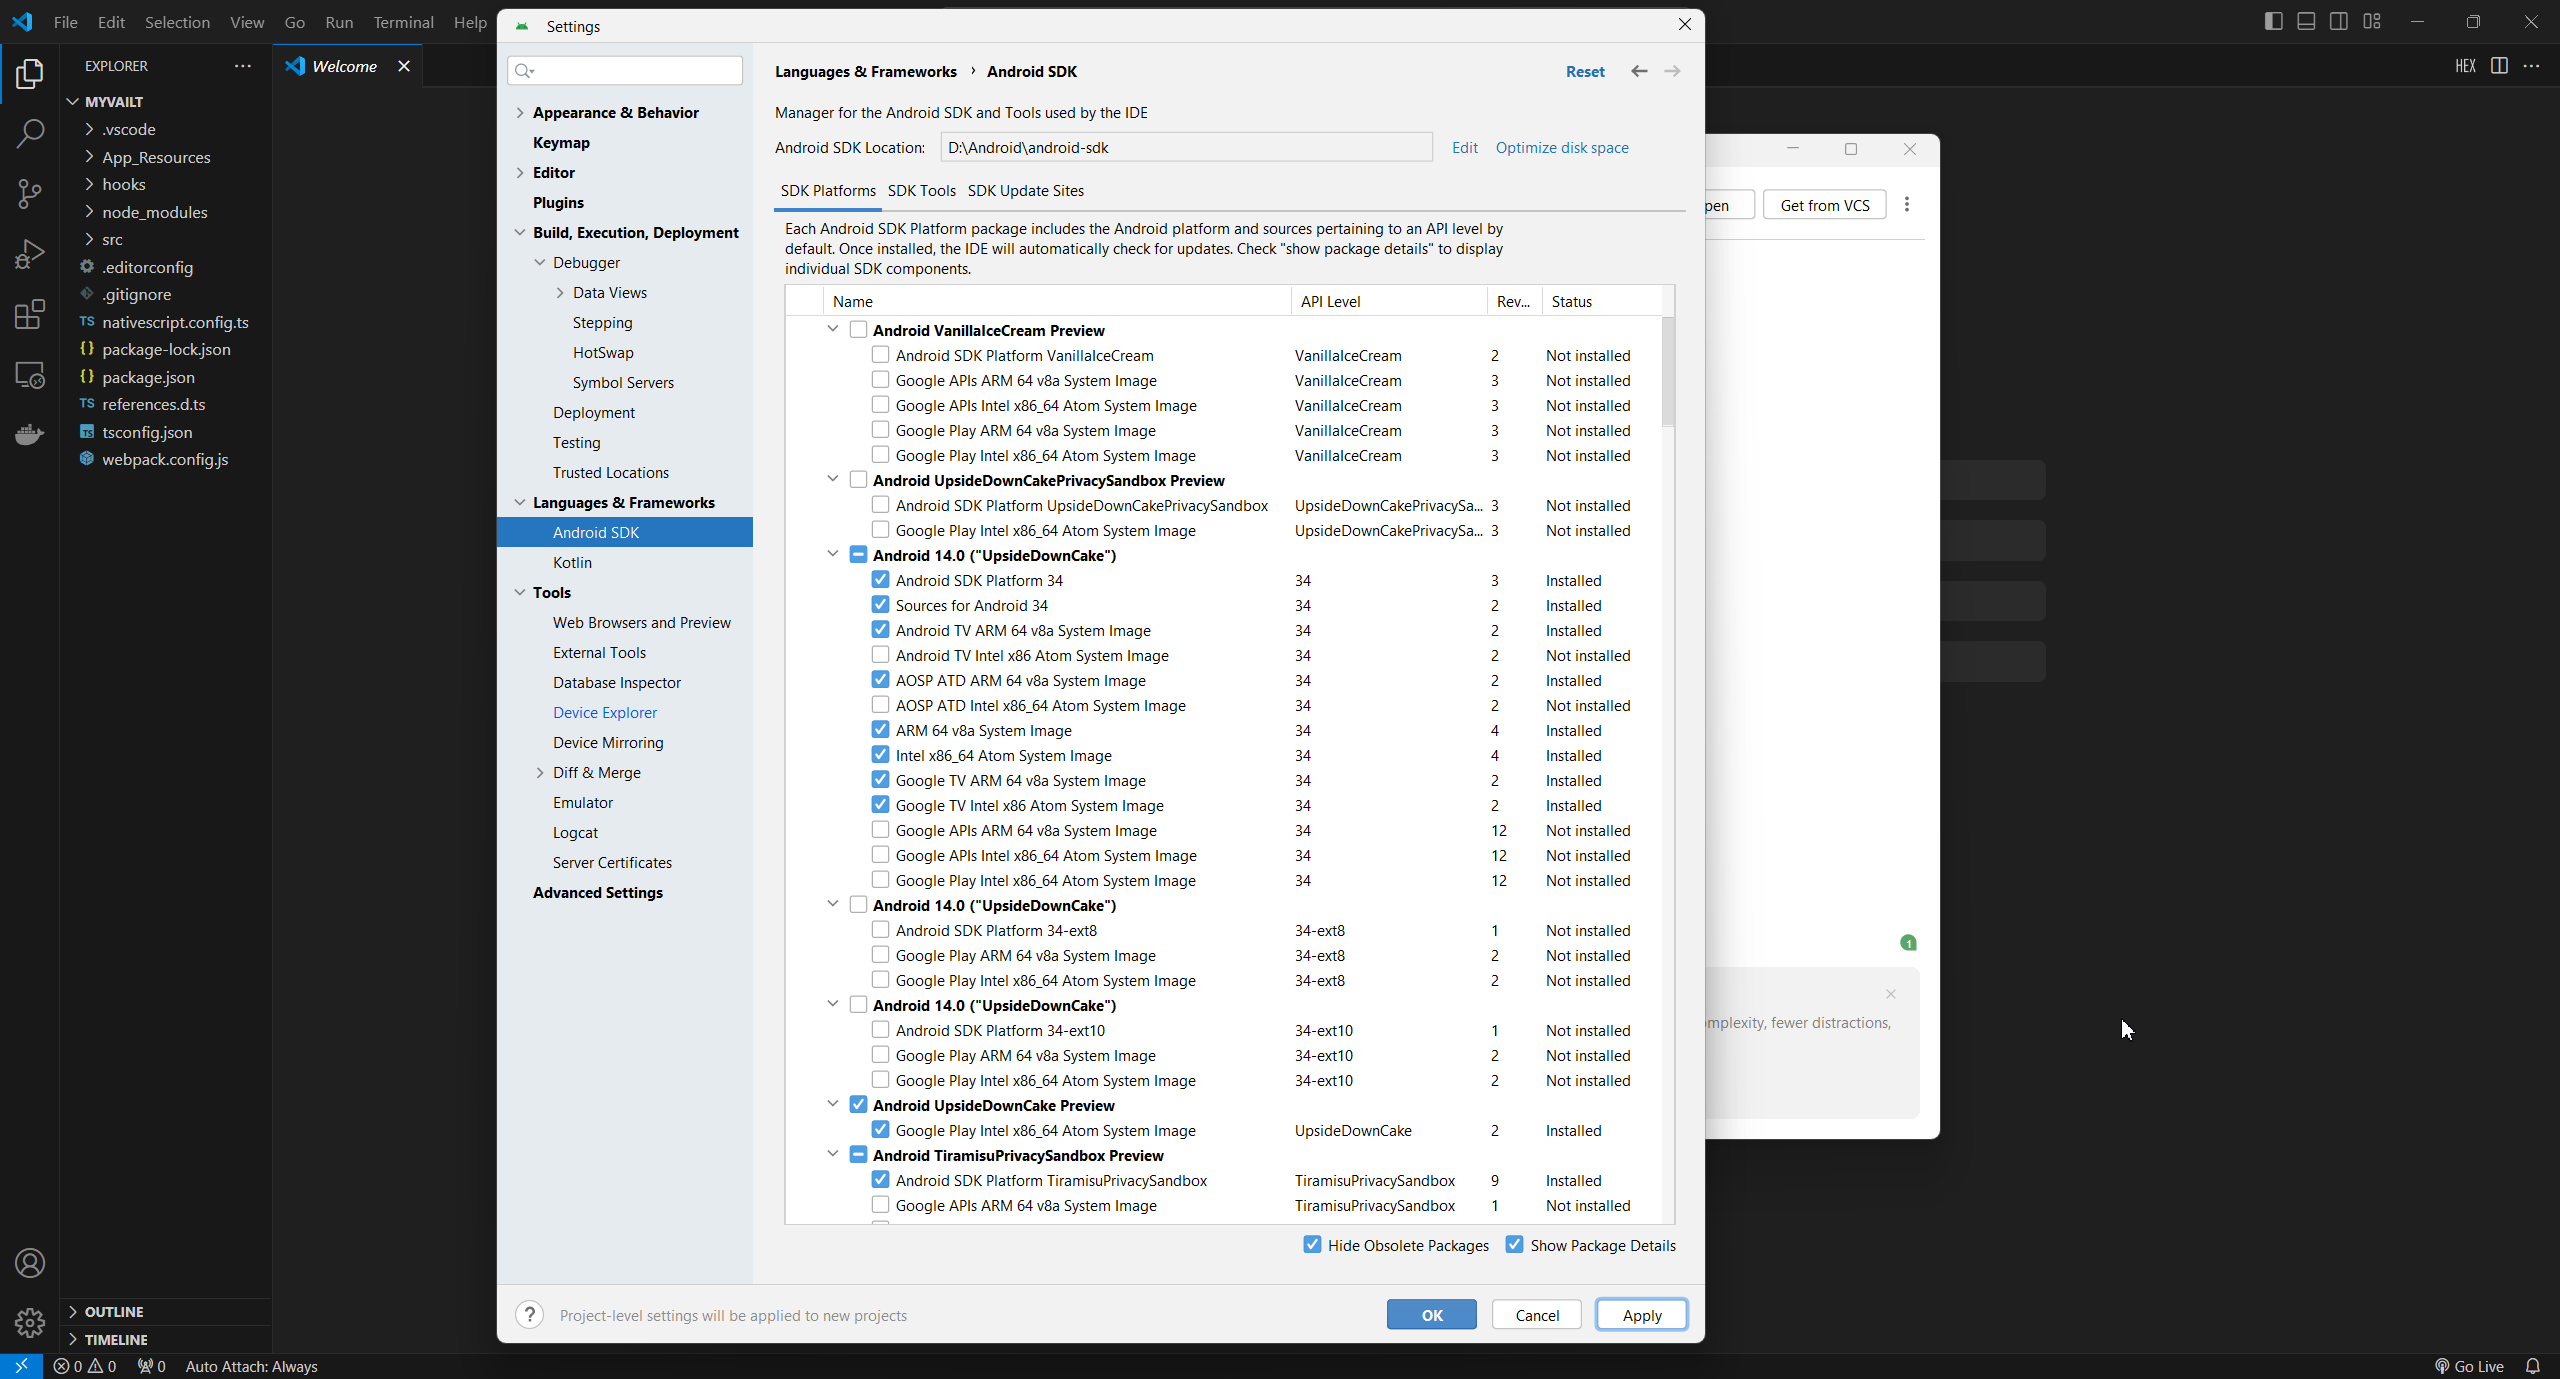Uncheck Hide Obsolete Packages checkbox
The width and height of the screenshot is (2560, 1379).
(x=1312, y=1245)
